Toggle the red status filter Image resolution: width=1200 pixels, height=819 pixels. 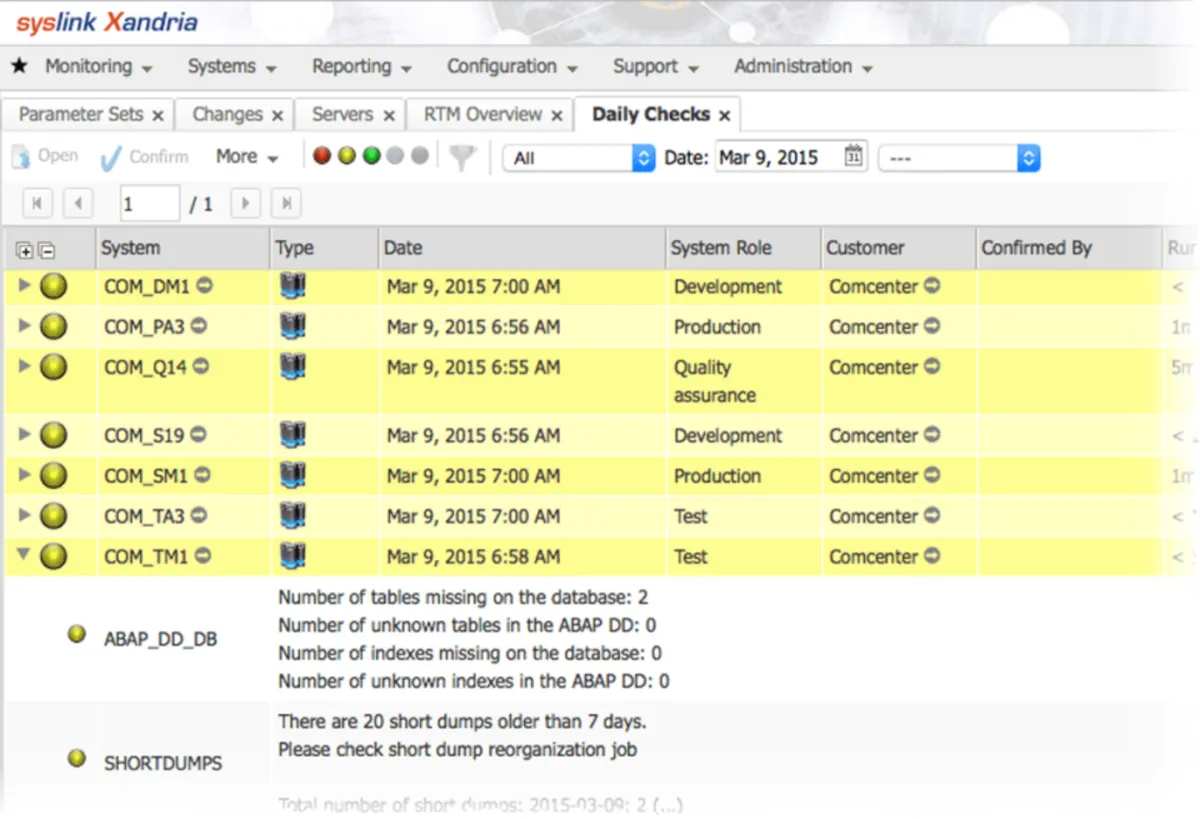tap(322, 156)
